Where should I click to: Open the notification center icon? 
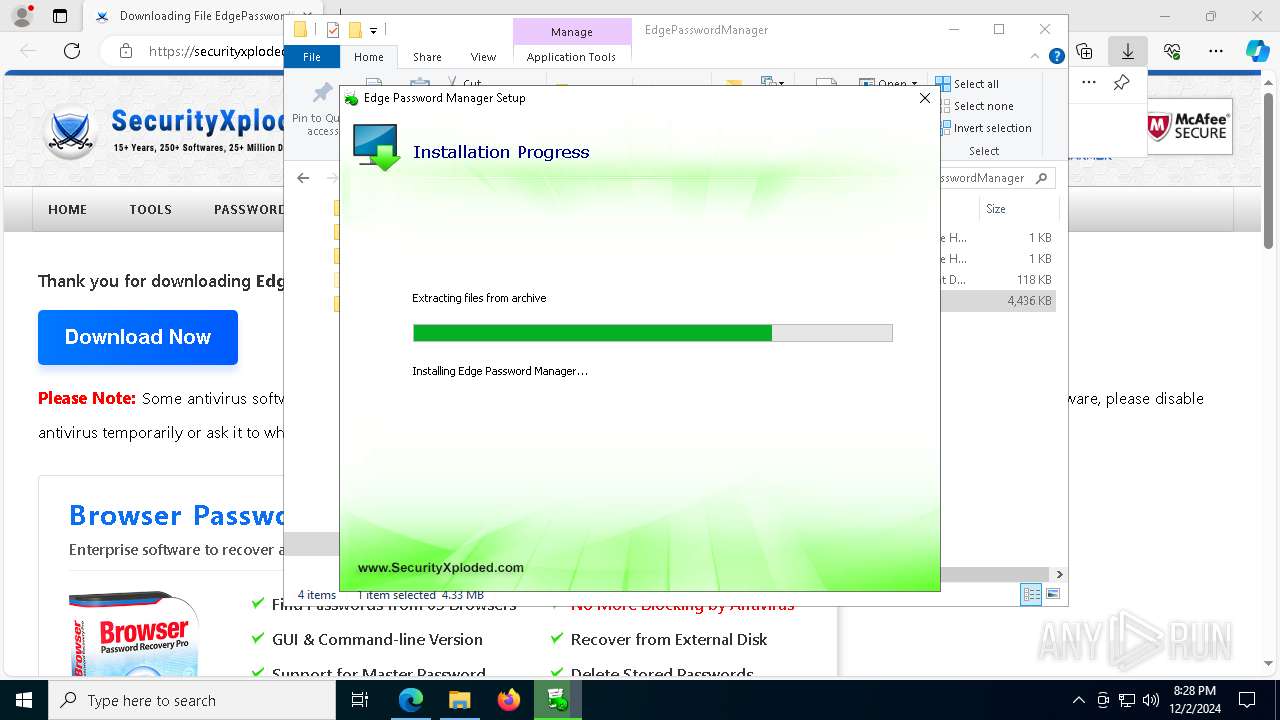click(1247, 700)
